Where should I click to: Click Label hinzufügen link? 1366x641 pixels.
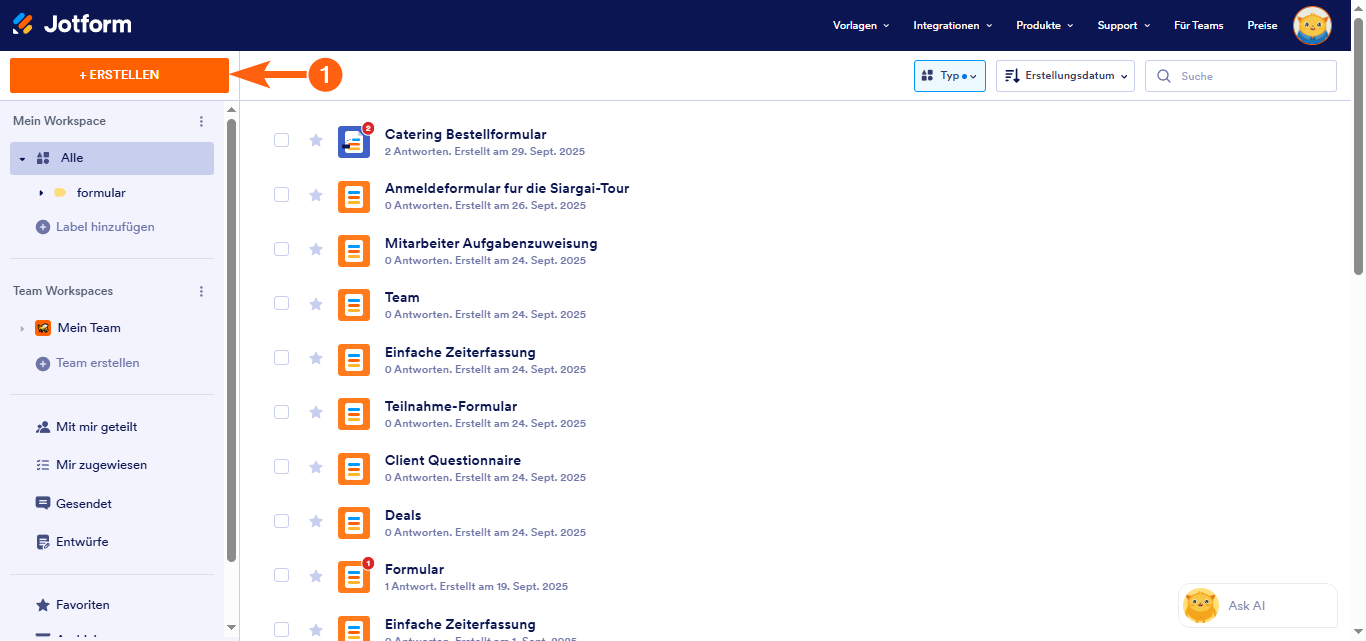coord(104,227)
